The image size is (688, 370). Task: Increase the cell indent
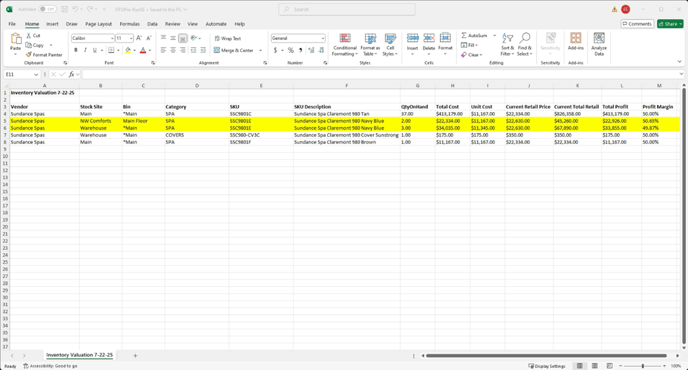pyautogui.click(x=203, y=50)
